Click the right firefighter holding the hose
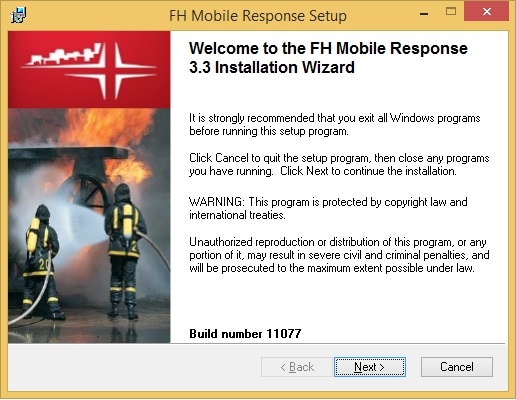 click(125, 250)
